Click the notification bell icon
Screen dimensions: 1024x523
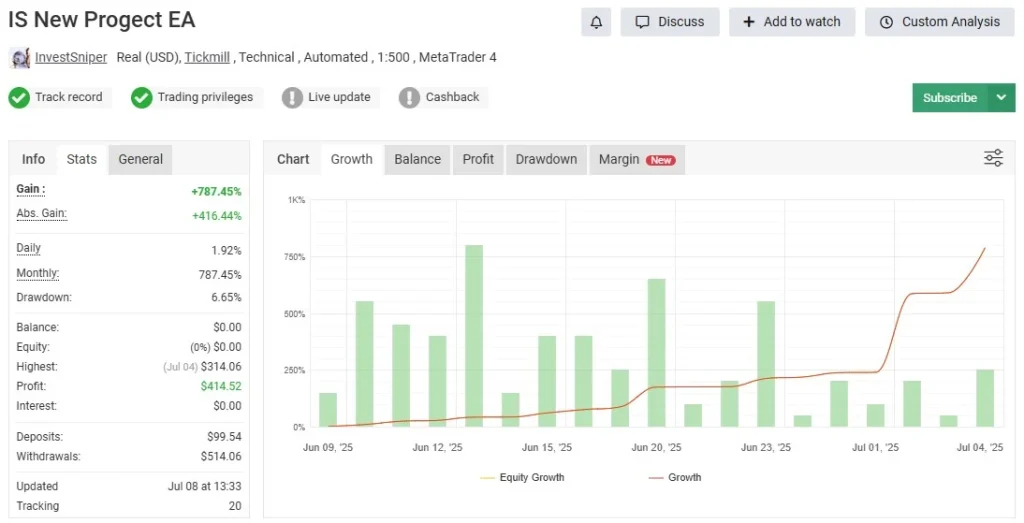(596, 22)
